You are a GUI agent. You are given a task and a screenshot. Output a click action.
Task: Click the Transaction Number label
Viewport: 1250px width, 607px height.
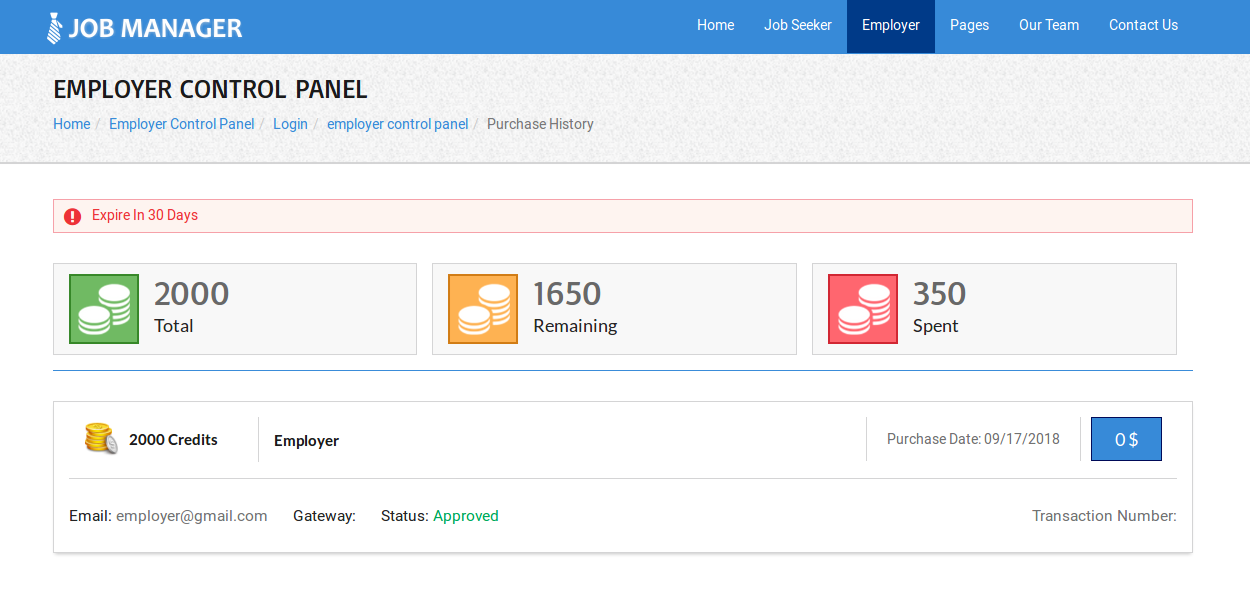pyautogui.click(x=1104, y=516)
